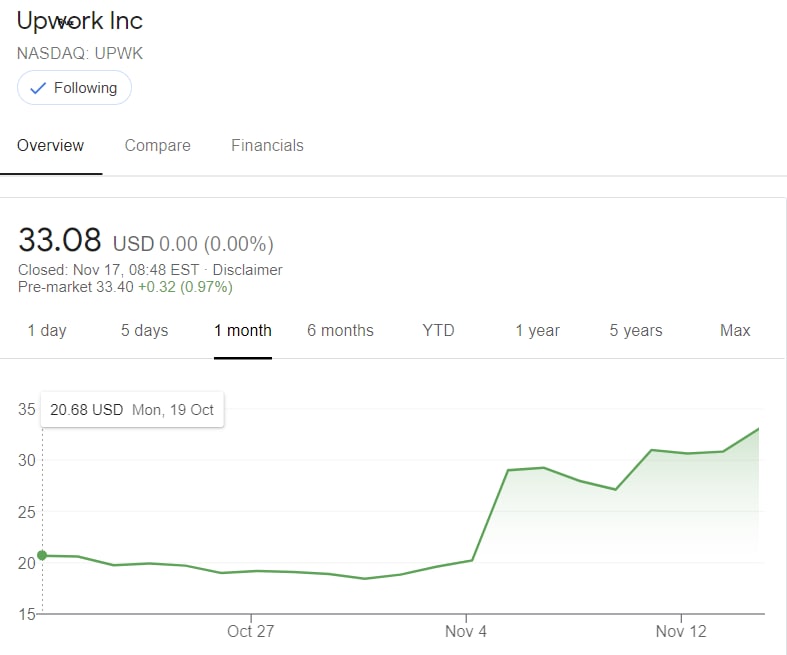
Task: Select the 1 day chart range
Action: pyautogui.click(x=47, y=331)
